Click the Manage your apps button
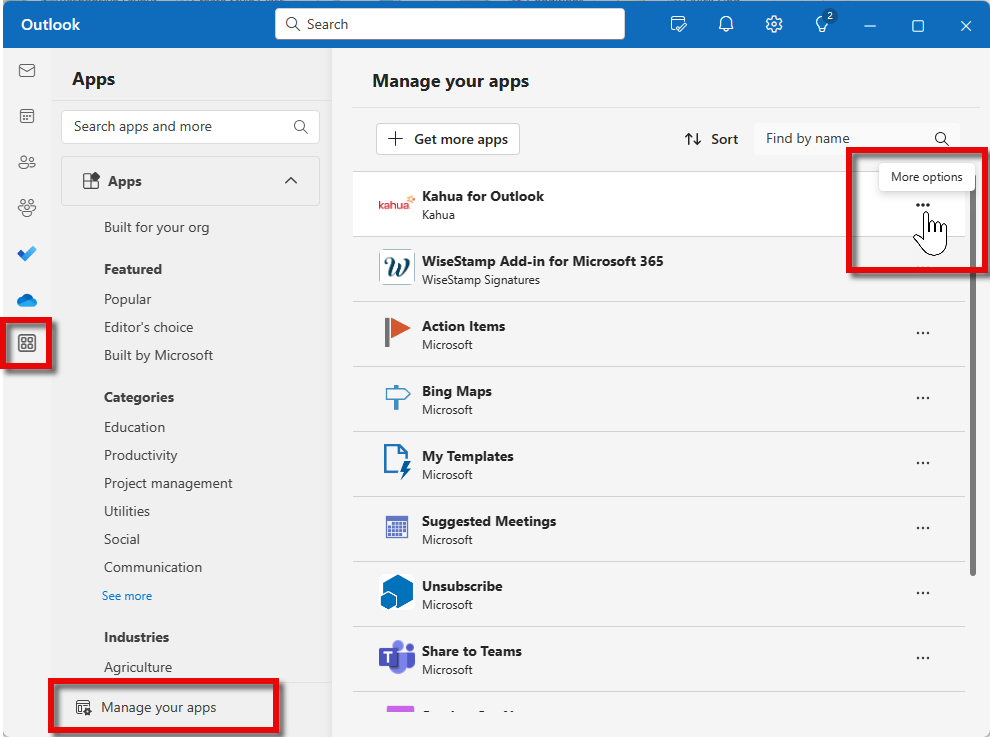The image size is (990, 737). click(159, 708)
